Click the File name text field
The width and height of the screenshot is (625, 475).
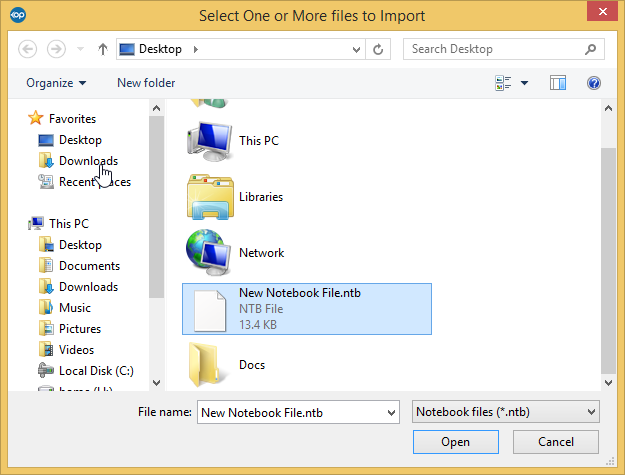tap(298, 412)
